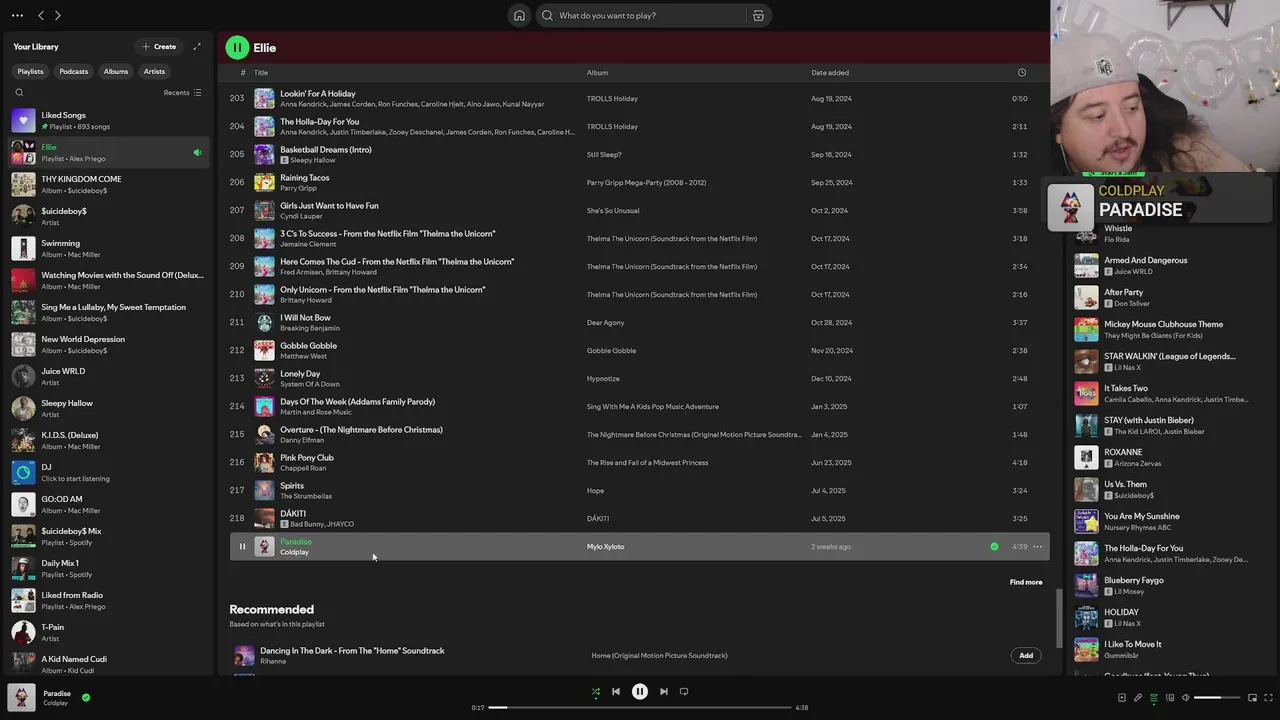Select track Gobble Gobble
The width and height of the screenshot is (1280, 720).
click(x=639, y=350)
